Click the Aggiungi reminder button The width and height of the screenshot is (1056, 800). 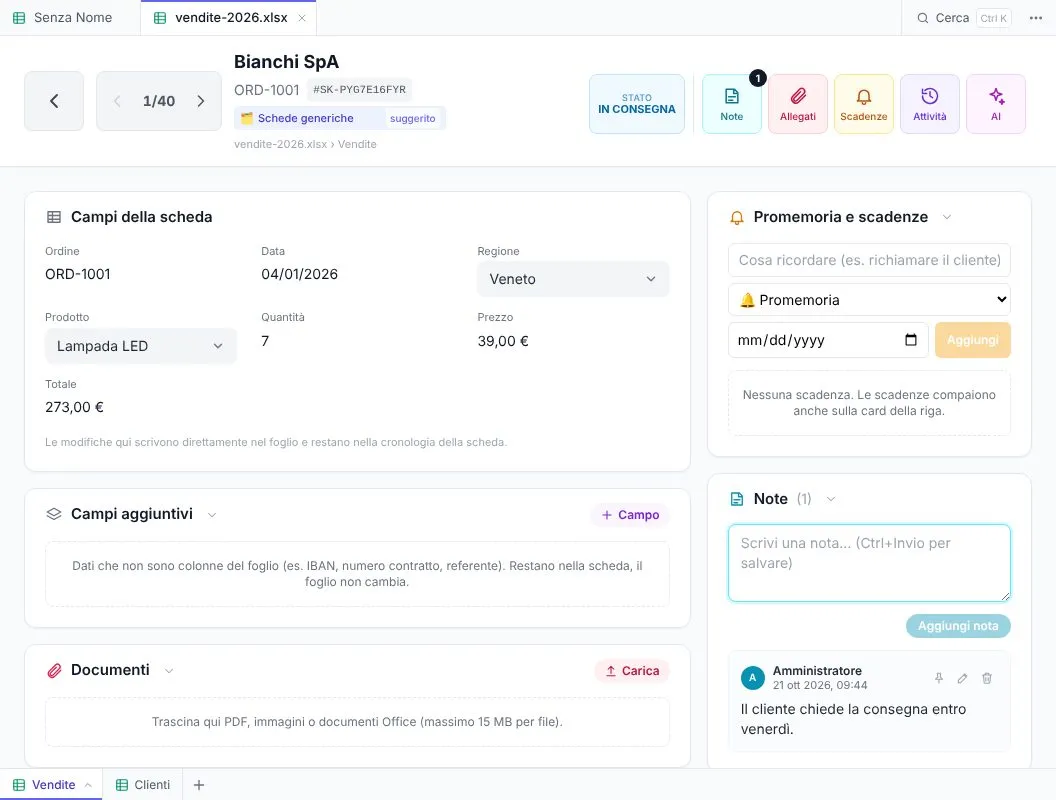972,340
